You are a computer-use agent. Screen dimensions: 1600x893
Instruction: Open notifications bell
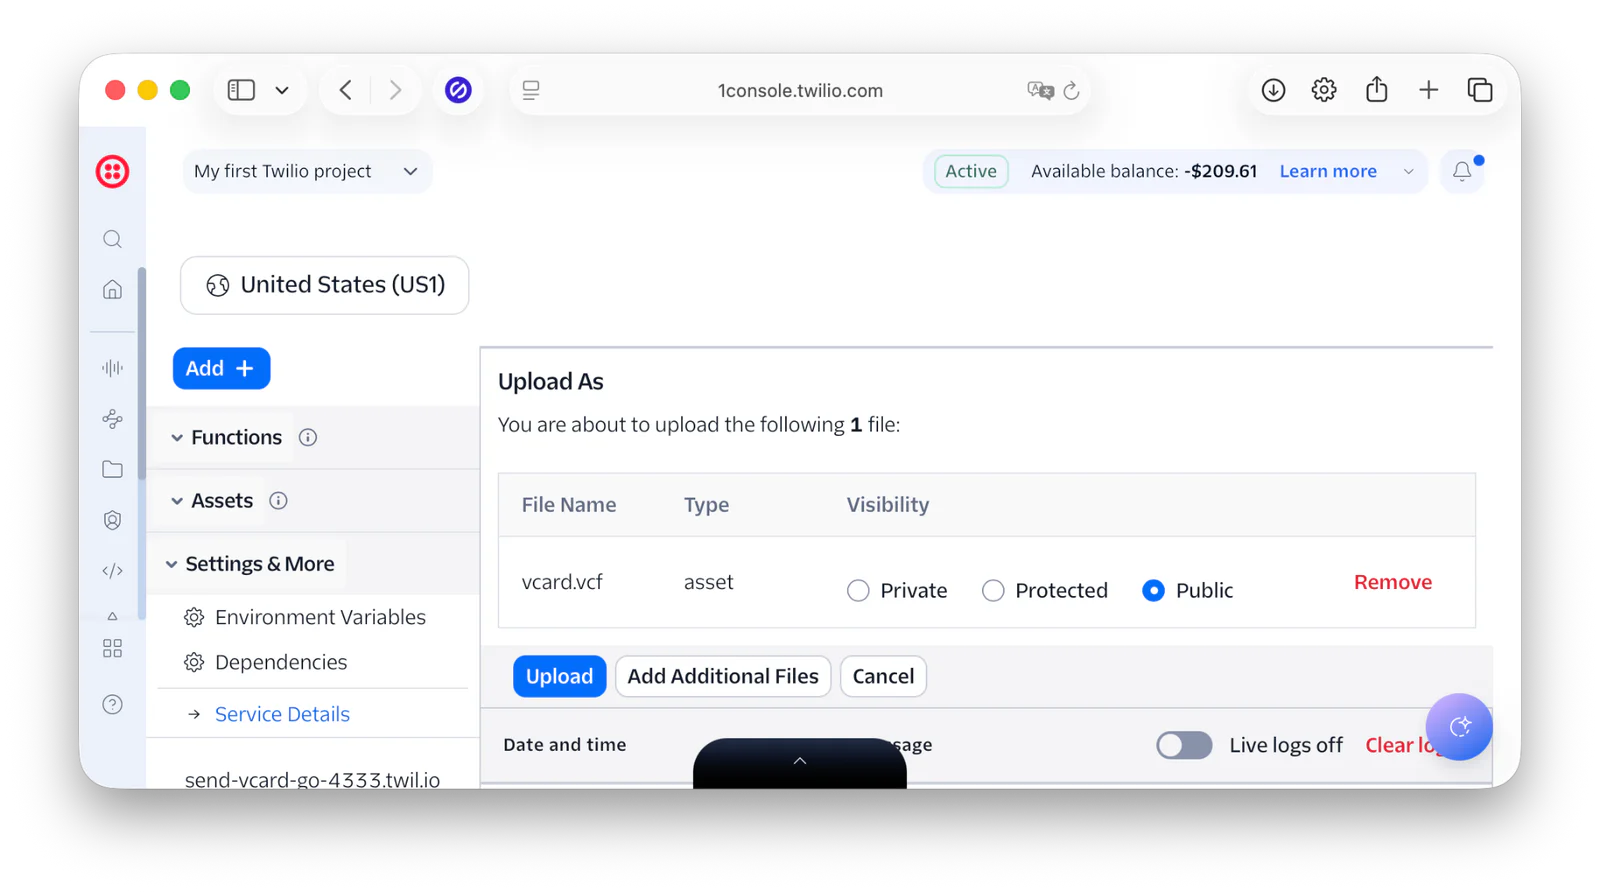point(1462,171)
